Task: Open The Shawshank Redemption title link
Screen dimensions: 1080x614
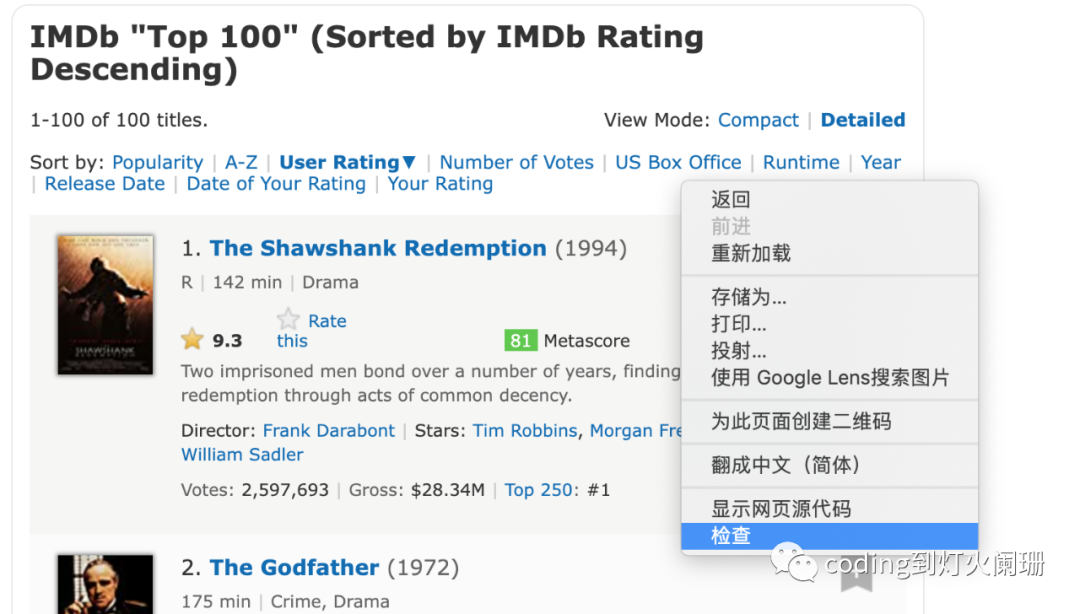Action: click(378, 248)
